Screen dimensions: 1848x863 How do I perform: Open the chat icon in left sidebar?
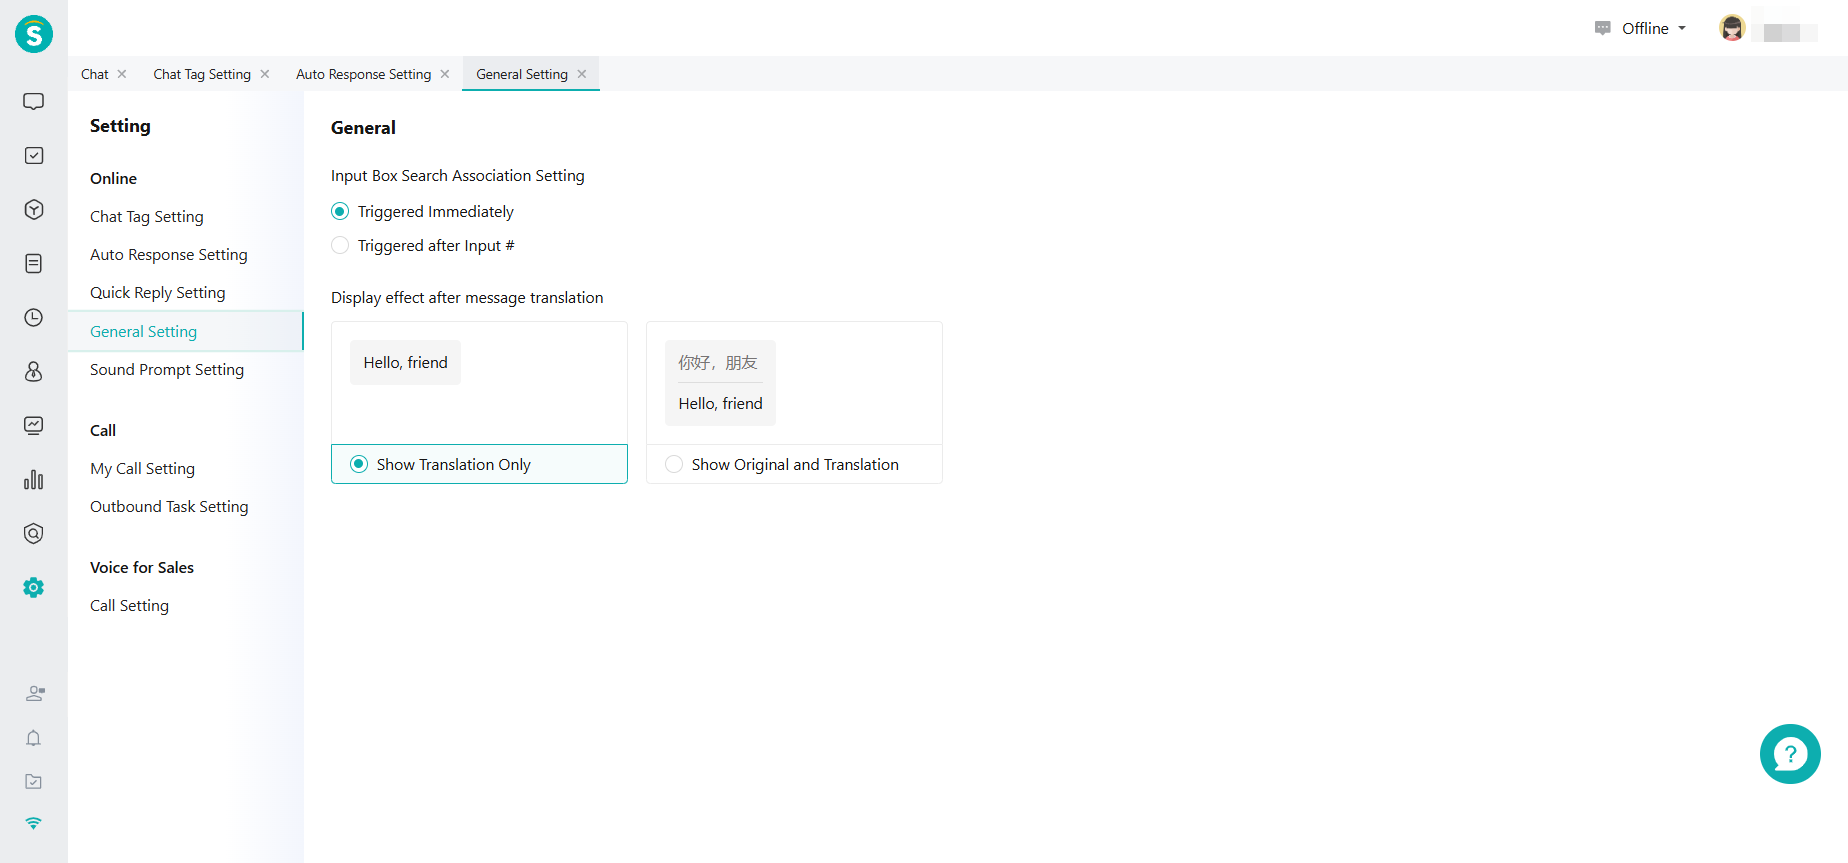point(33,101)
